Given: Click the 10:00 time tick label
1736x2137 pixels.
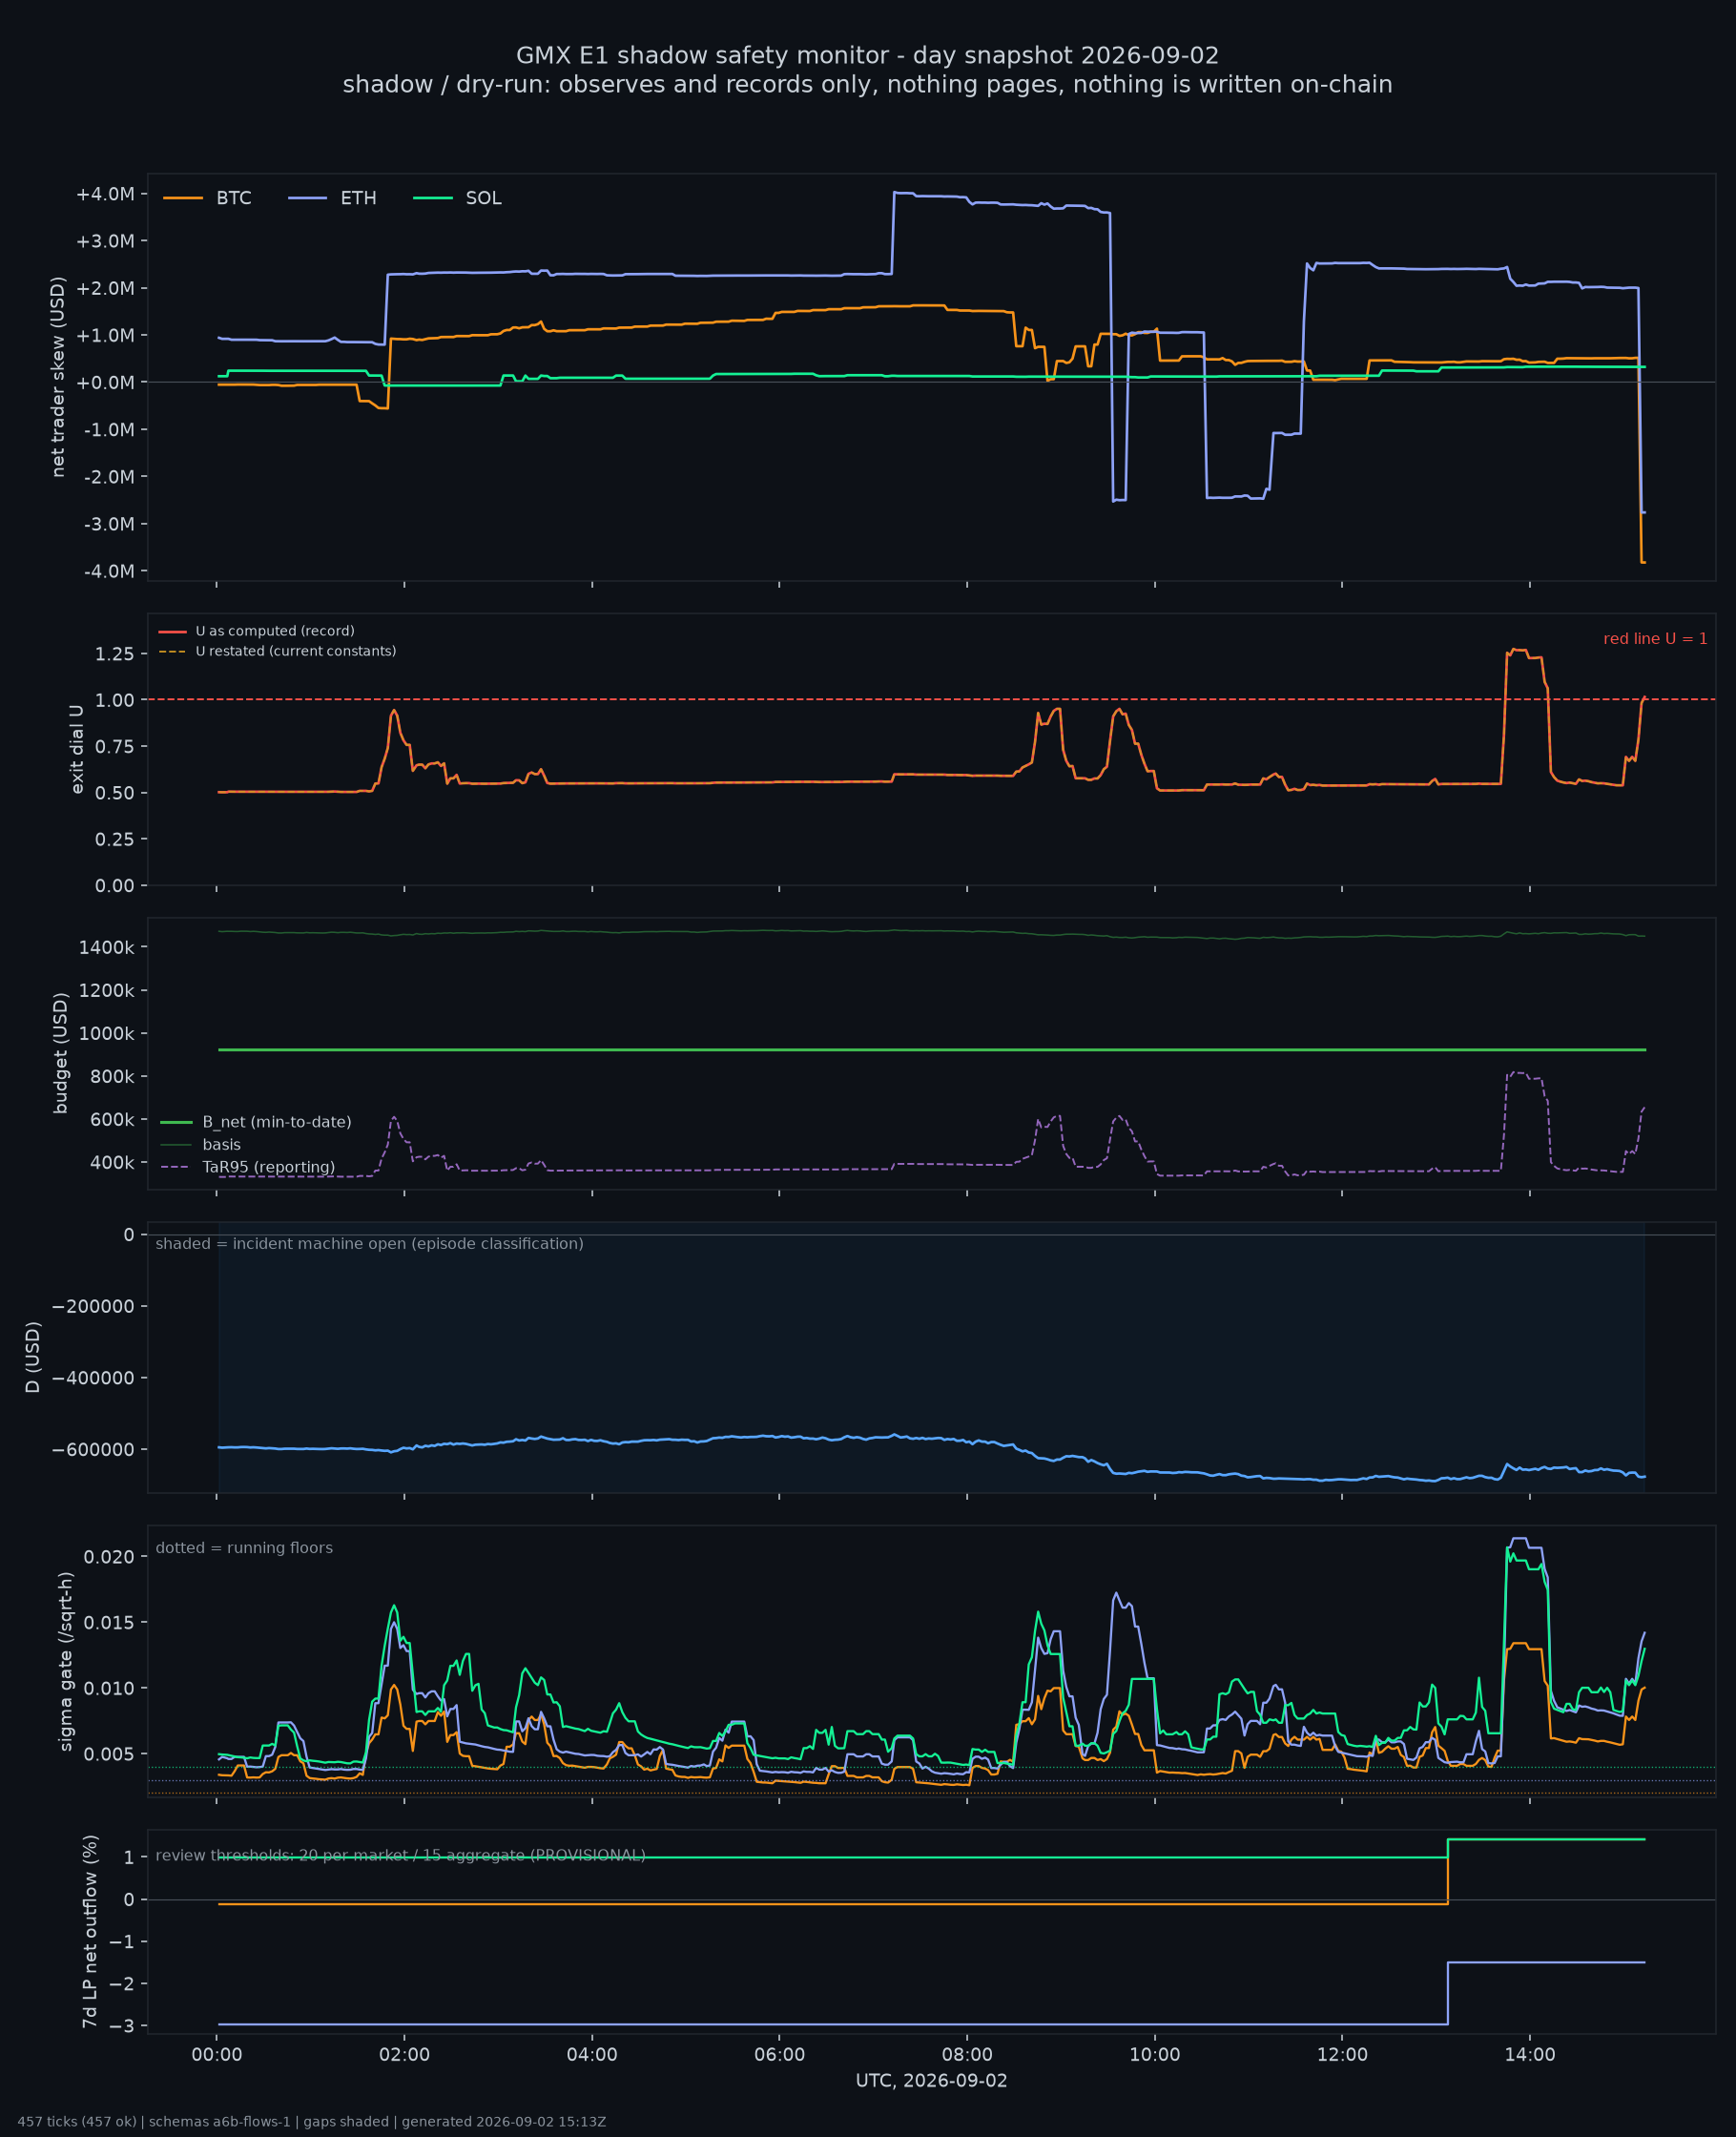Looking at the screenshot, I should click(x=1155, y=2055).
